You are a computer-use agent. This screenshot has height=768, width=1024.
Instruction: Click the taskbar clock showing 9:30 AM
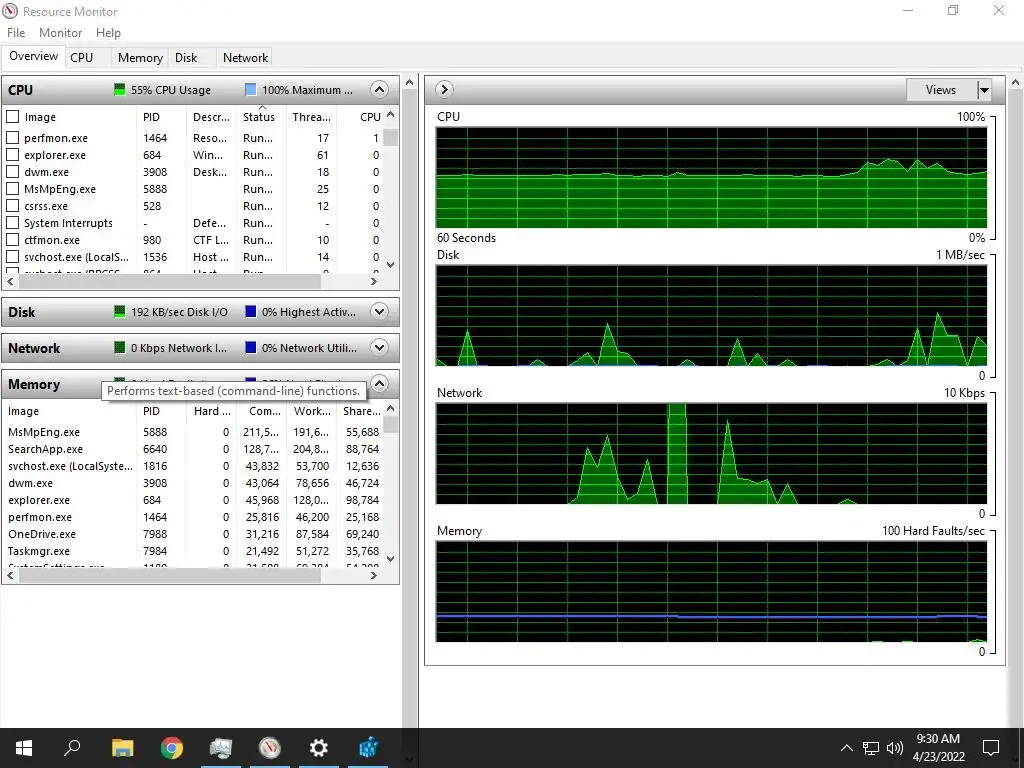938,748
